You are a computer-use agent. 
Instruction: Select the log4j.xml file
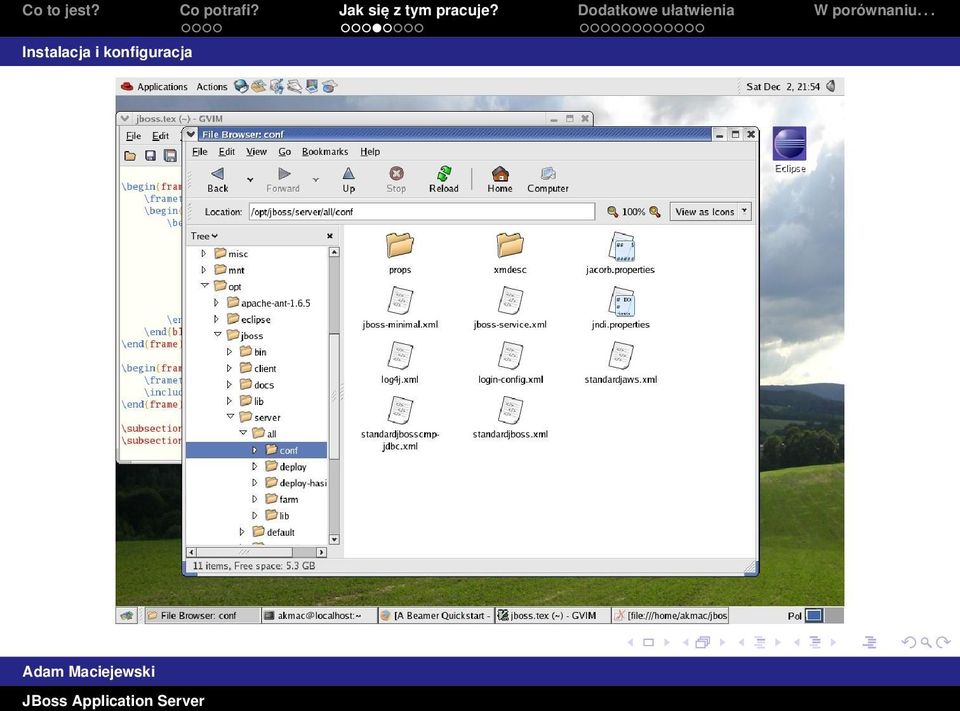tap(400, 363)
